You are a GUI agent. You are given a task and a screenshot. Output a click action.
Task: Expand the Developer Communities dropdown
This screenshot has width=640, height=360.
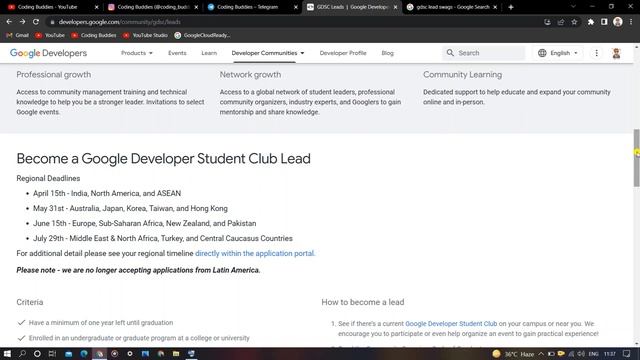coord(268,53)
